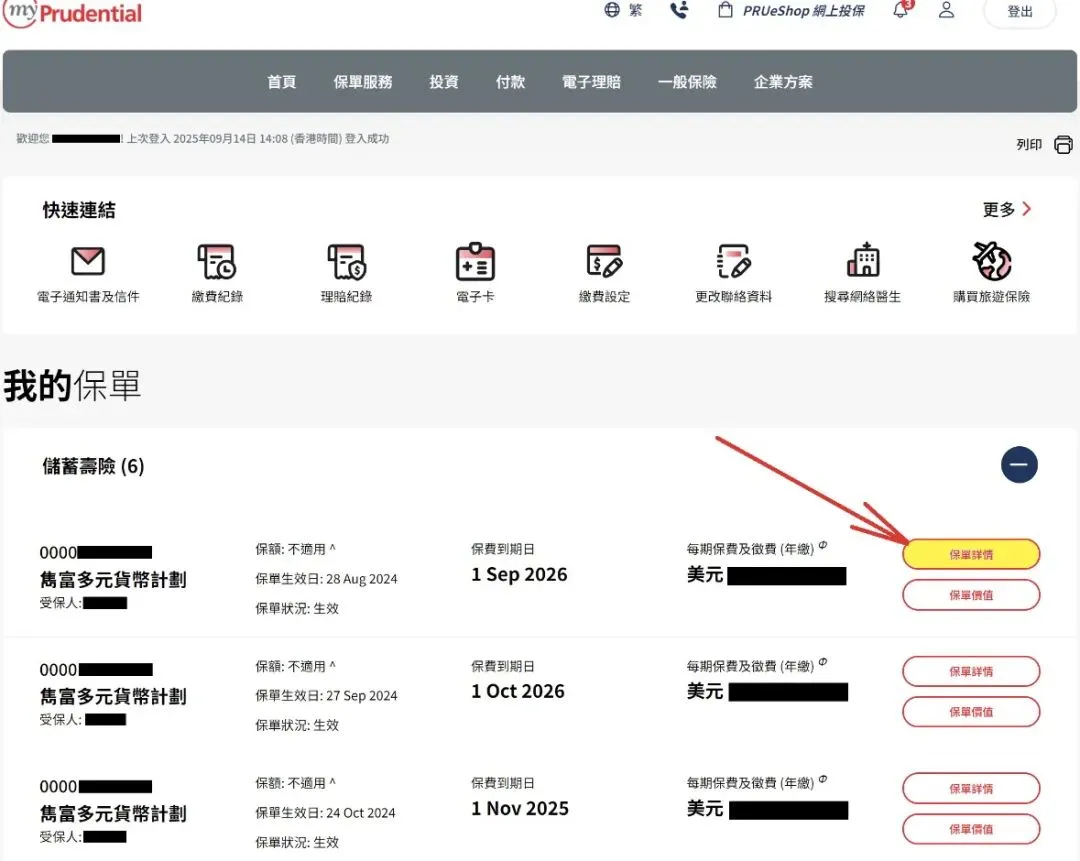The width and height of the screenshot is (1080, 861).
Task: Switch language with the globe icon
Action: pos(612,10)
